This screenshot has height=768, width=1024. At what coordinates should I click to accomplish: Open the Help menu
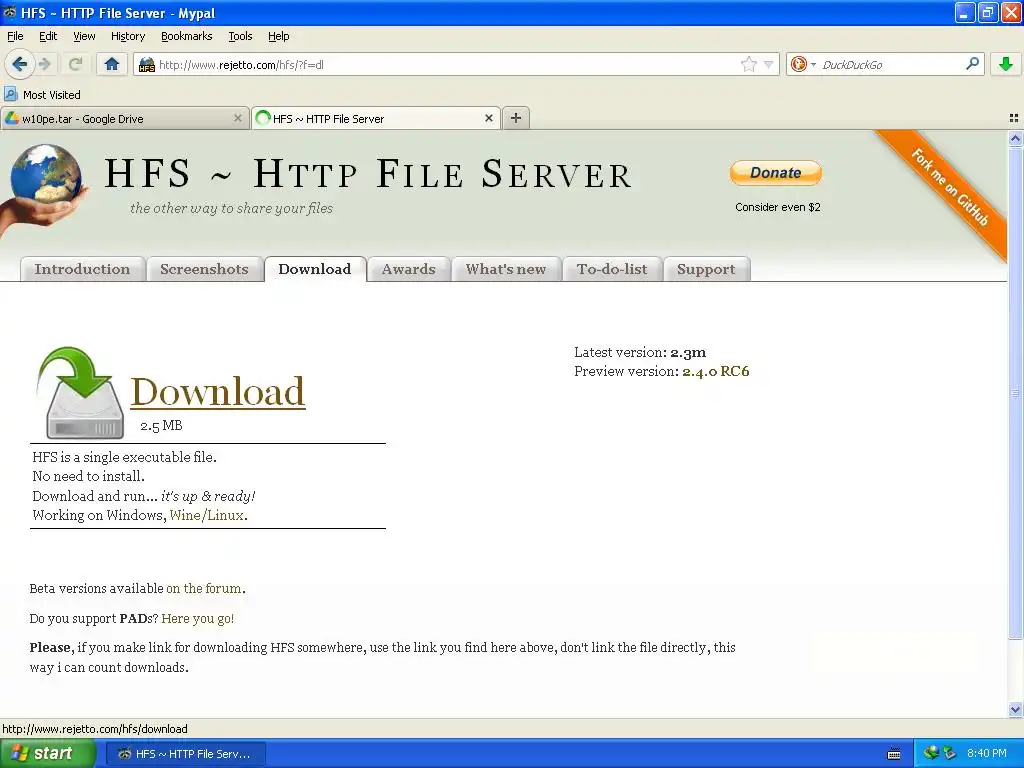[278, 36]
